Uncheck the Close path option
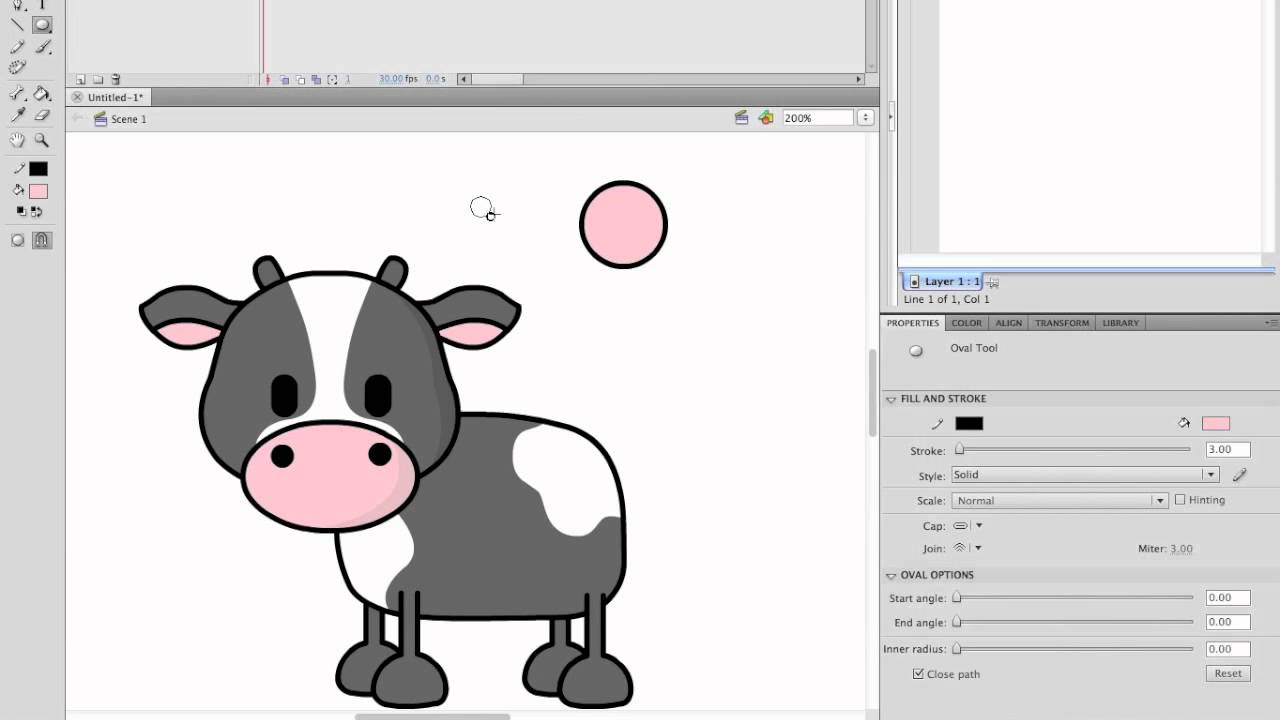Image resolution: width=1280 pixels, height=720 pixels. point(918,673)
